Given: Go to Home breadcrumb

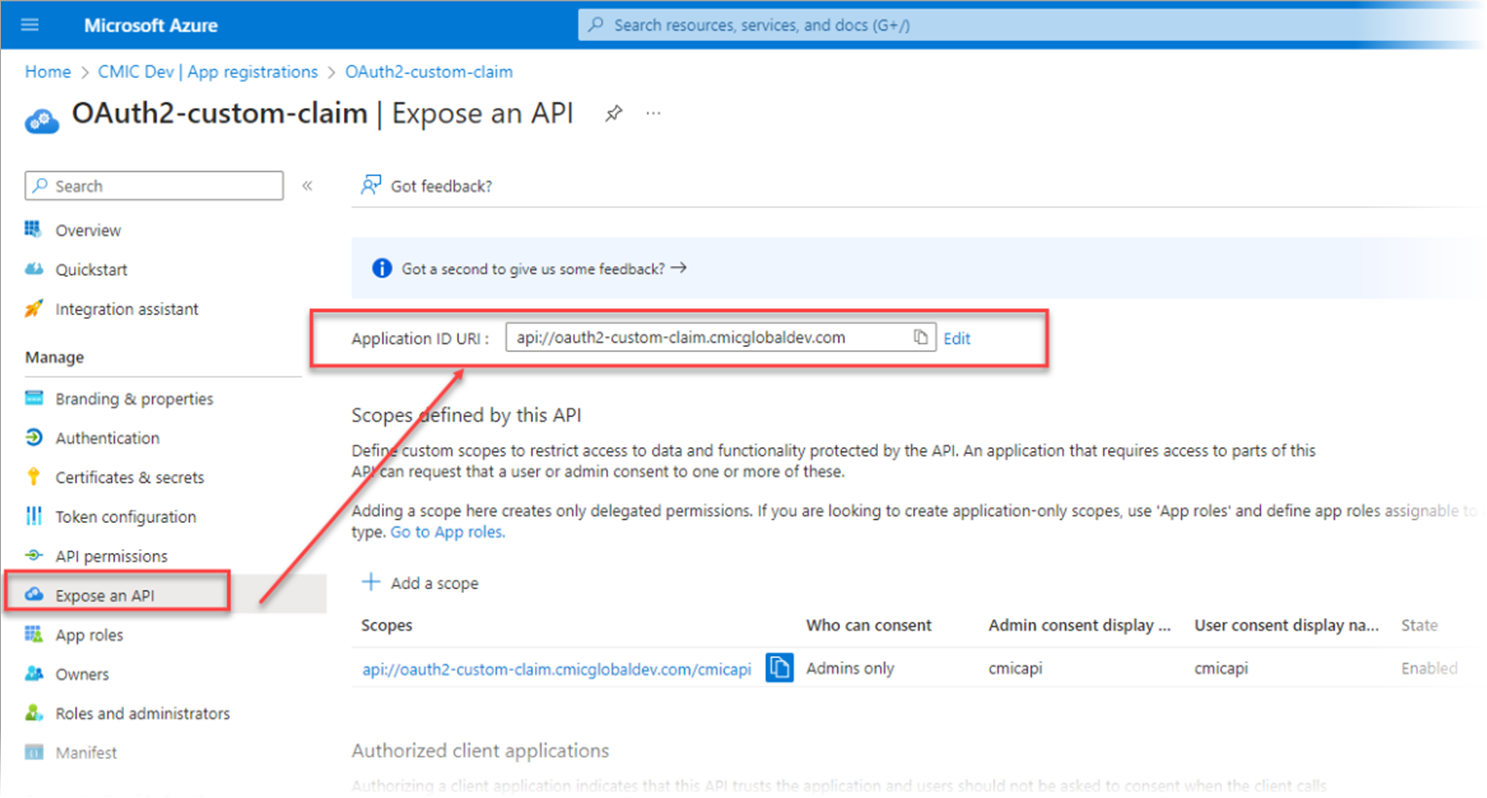Looking at the screenshot, I should [x=48, y=72].
